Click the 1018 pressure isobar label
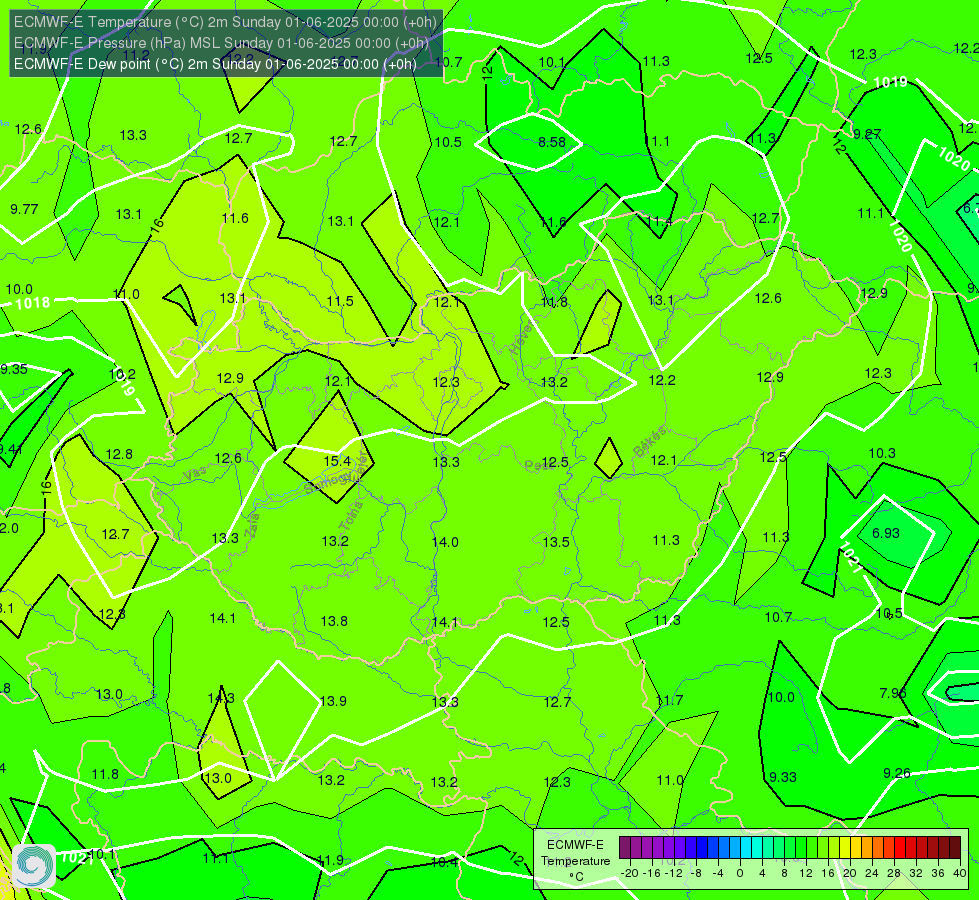This screenshot has width=979, height=900. (x=32, y=304)
